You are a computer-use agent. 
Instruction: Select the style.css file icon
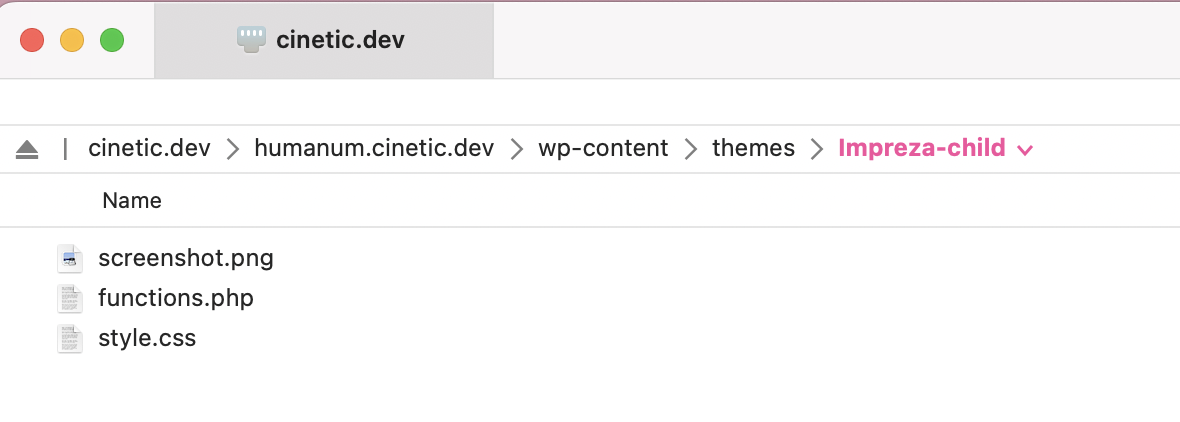point(69,338)
